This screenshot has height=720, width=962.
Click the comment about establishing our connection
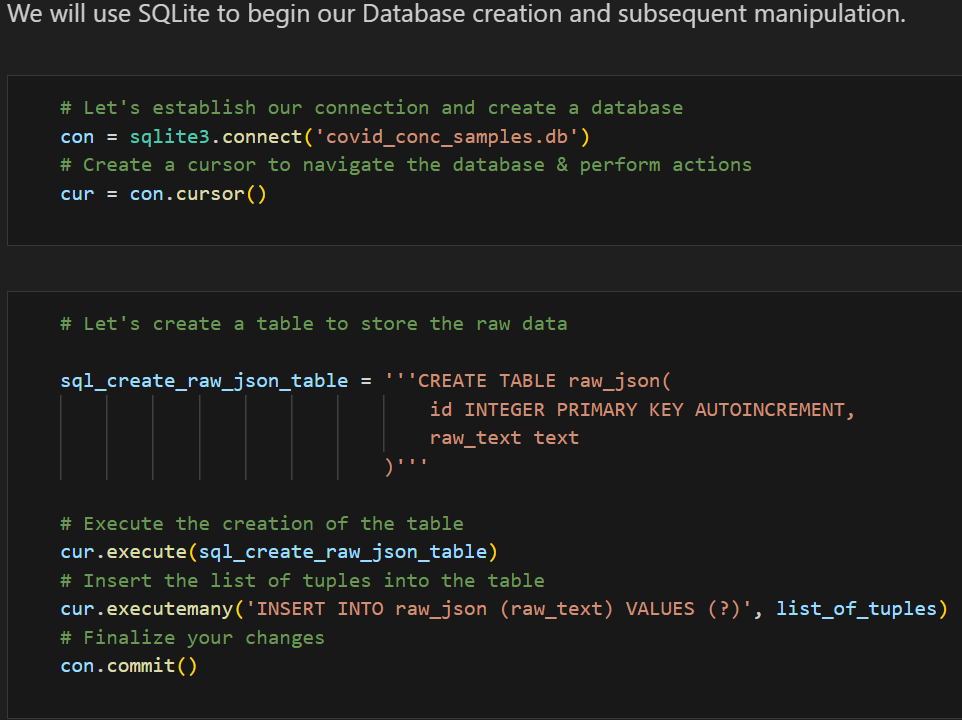click(371, 107)
